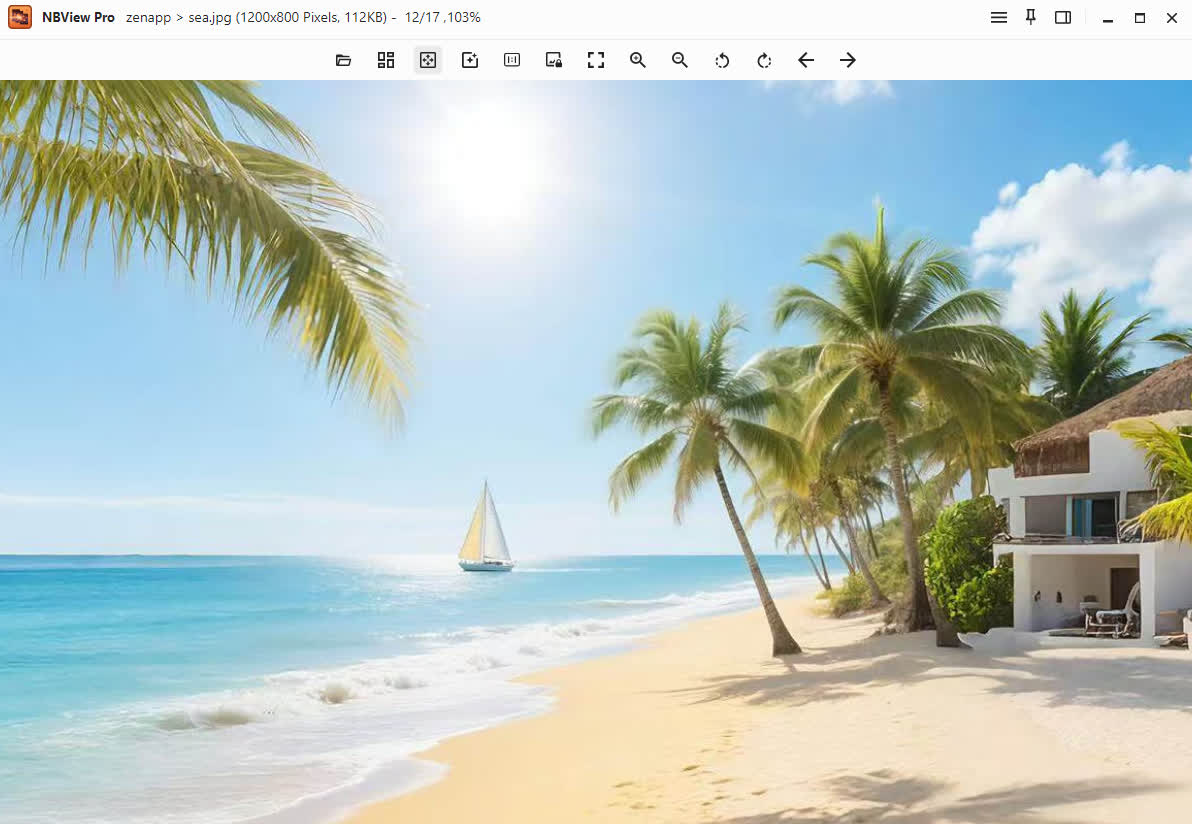Click the NBView Pro app logo
This screenshot has height=824, width=1192.
[x=20, y=17]
